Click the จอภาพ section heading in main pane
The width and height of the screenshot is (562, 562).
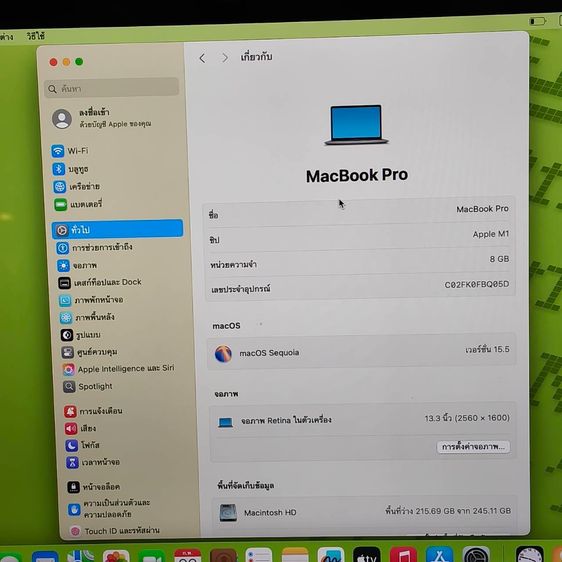[227, 394]
